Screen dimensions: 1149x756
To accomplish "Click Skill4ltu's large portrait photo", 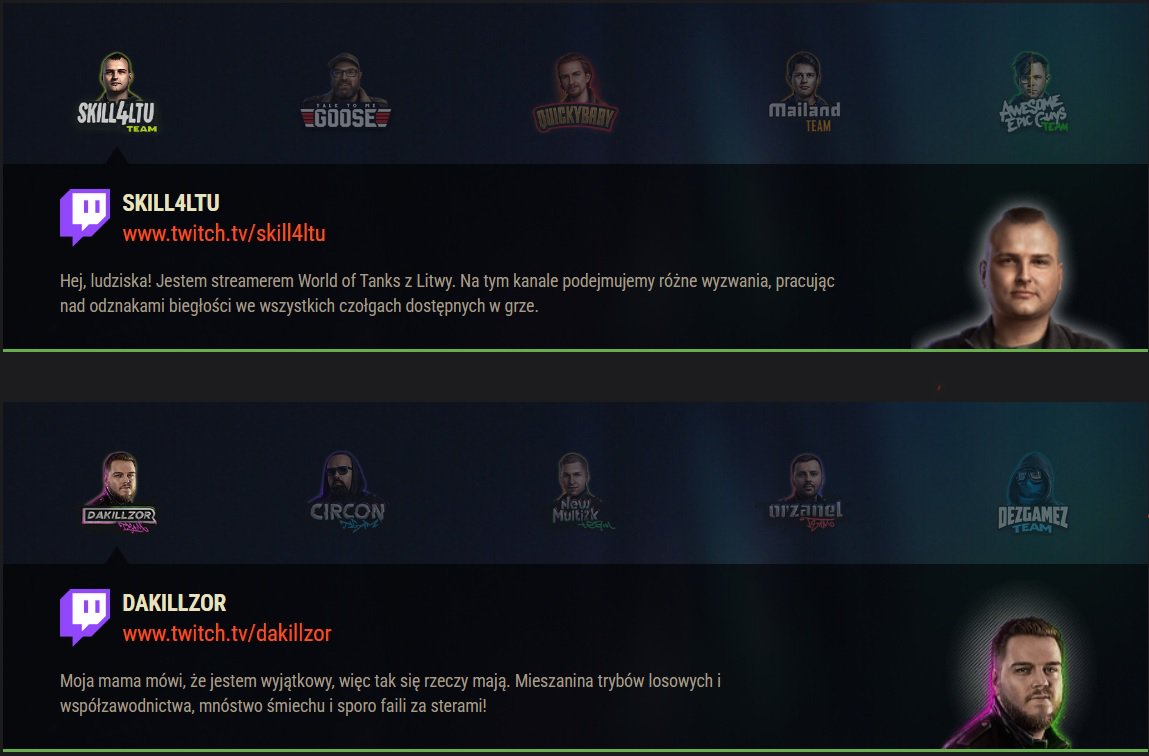I will coord(1019,278).
